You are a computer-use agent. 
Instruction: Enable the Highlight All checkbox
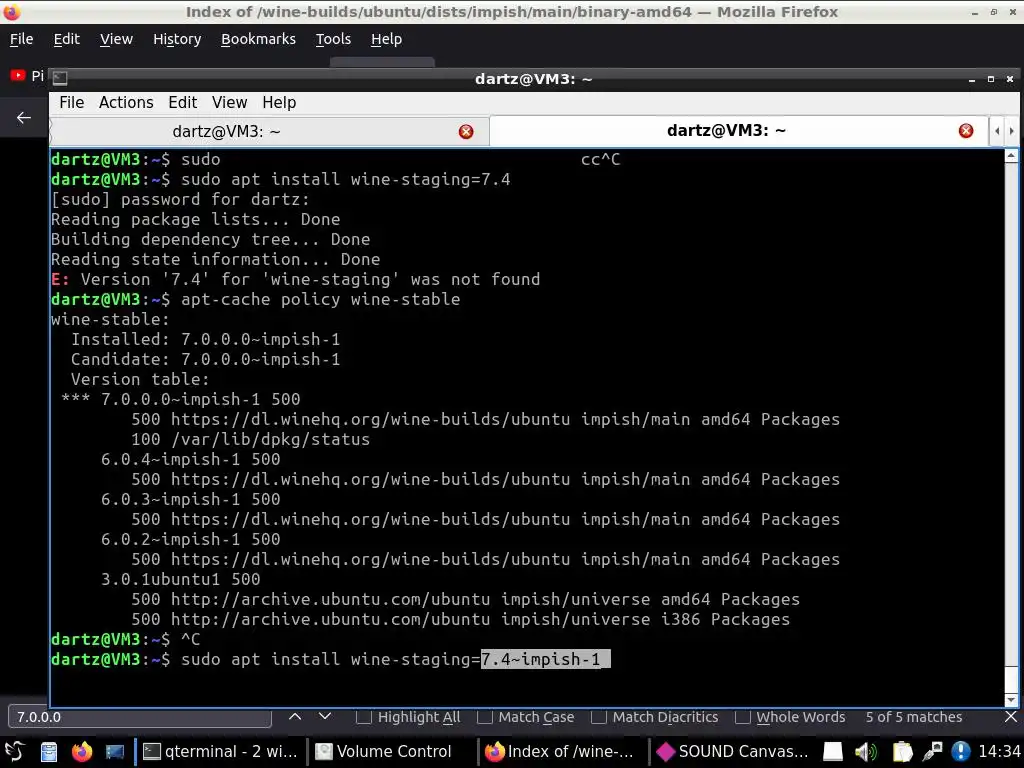pos(364,717)
